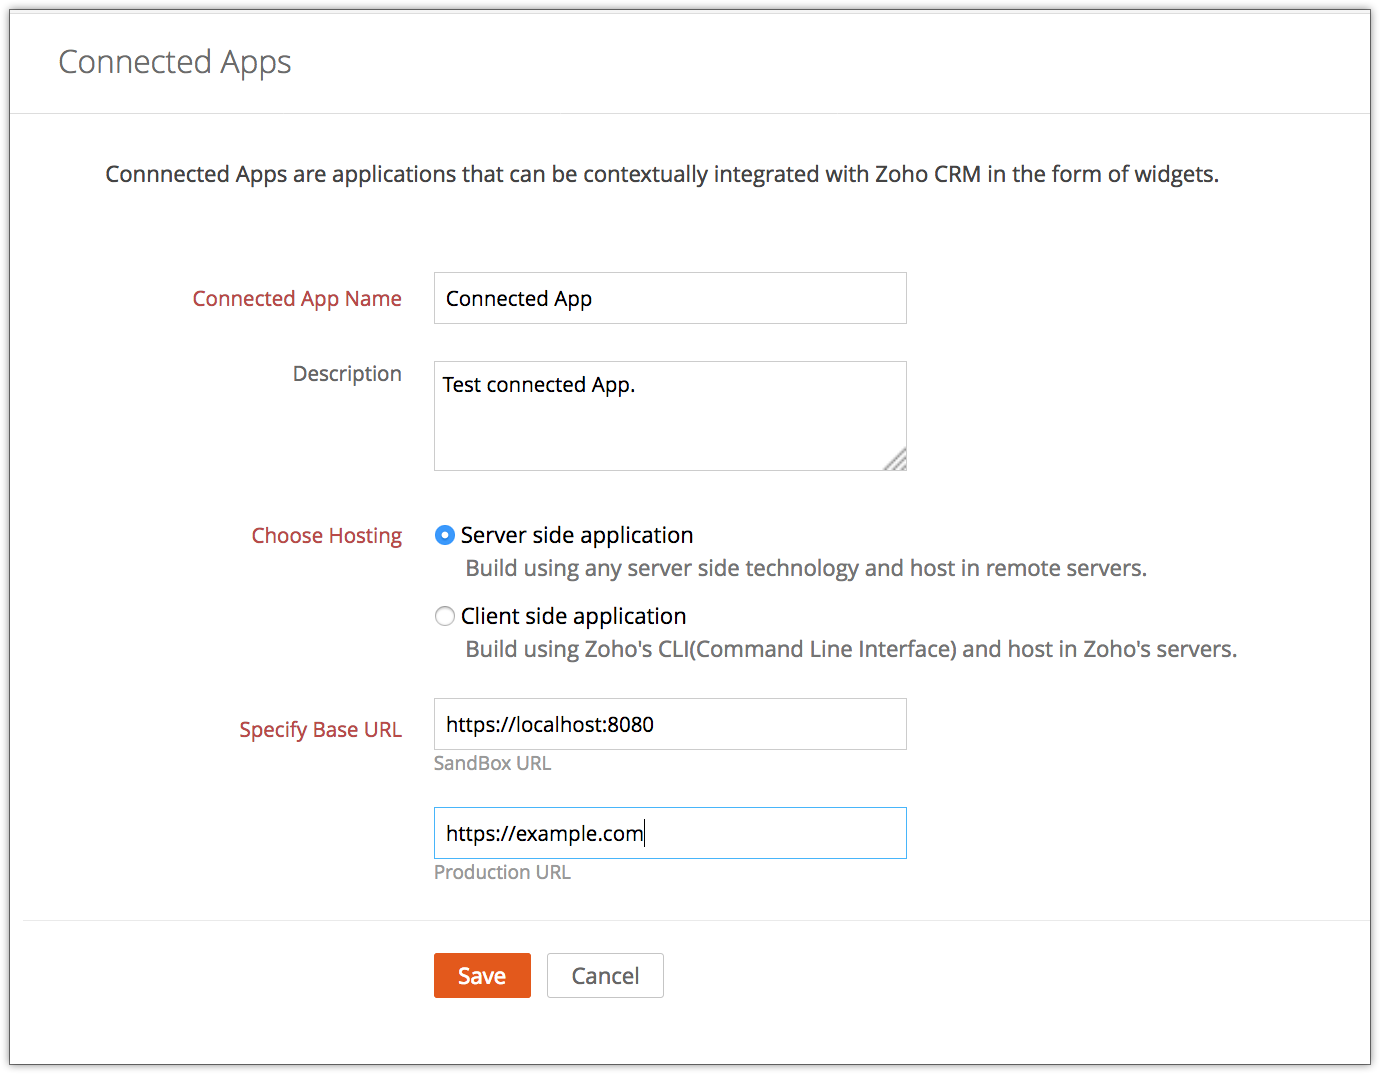Click the 'Client side application' option text
The height and width of the screenshot is (1074, 1380).
click(x=573, y=616)
